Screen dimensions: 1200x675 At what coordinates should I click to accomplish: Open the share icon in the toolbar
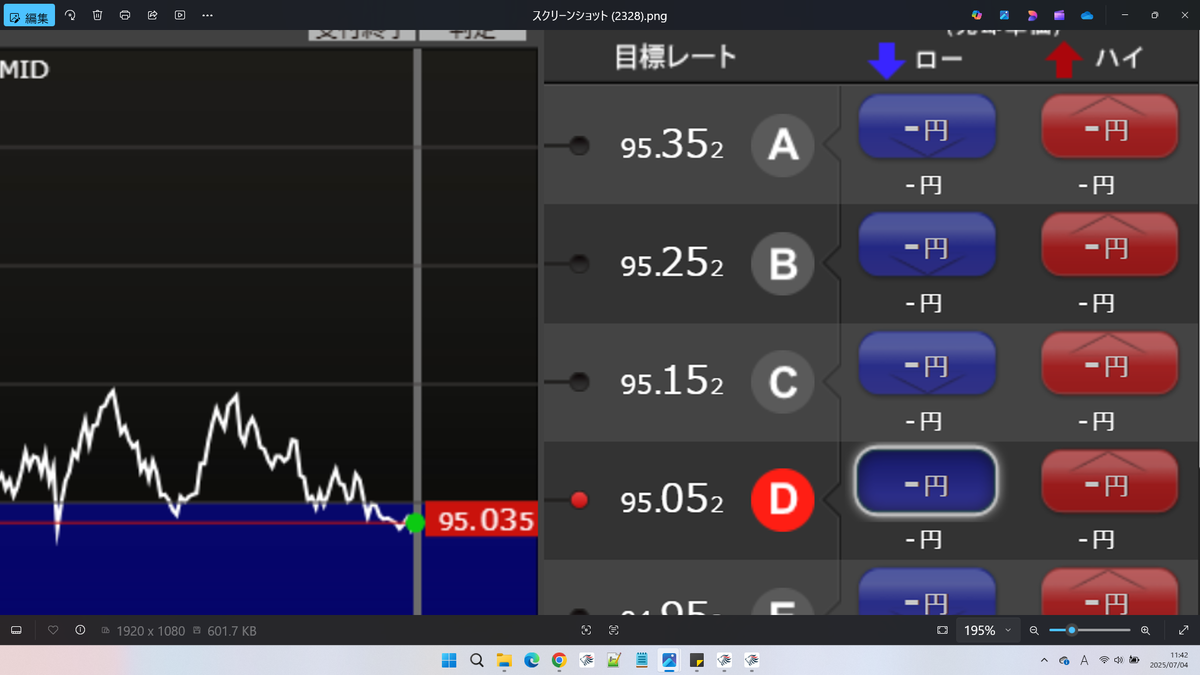[152, 16]
